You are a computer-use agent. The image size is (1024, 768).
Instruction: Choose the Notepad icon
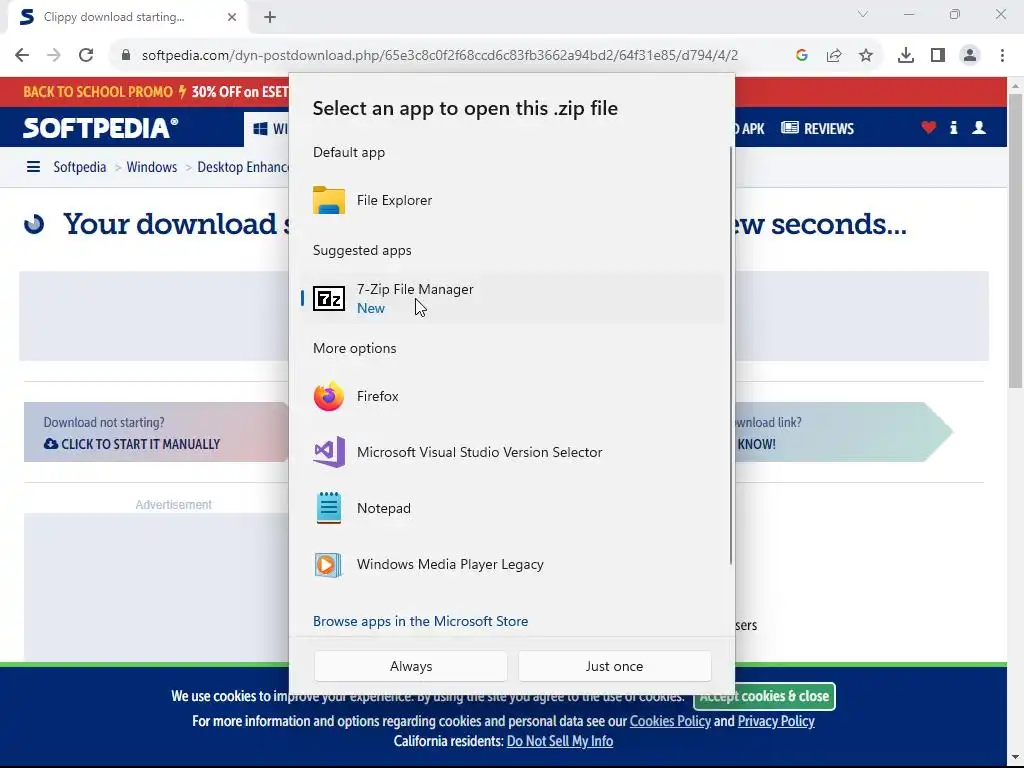click(x=328, y=508)
